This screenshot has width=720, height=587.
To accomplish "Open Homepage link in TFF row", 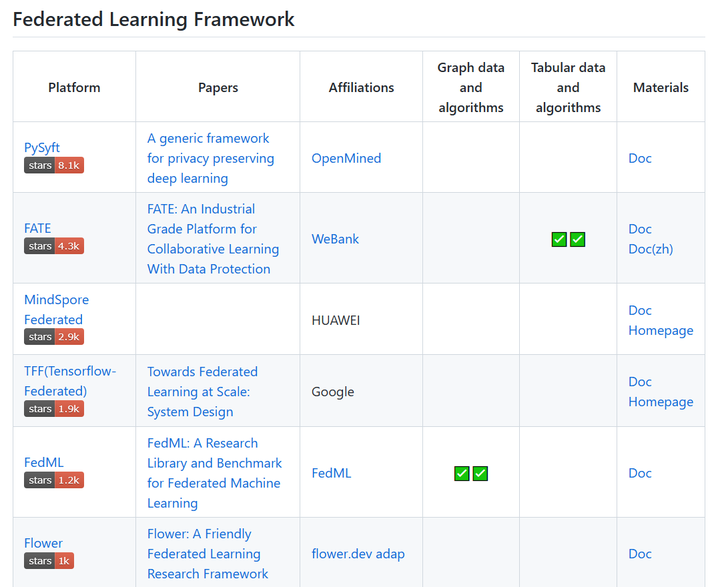I will click(x=661, y=402).
